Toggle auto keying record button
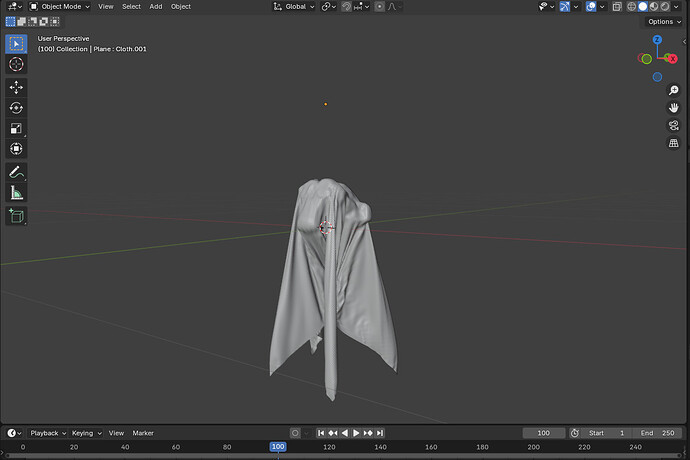Screen dimensions: 690x460 click(295, 433)
